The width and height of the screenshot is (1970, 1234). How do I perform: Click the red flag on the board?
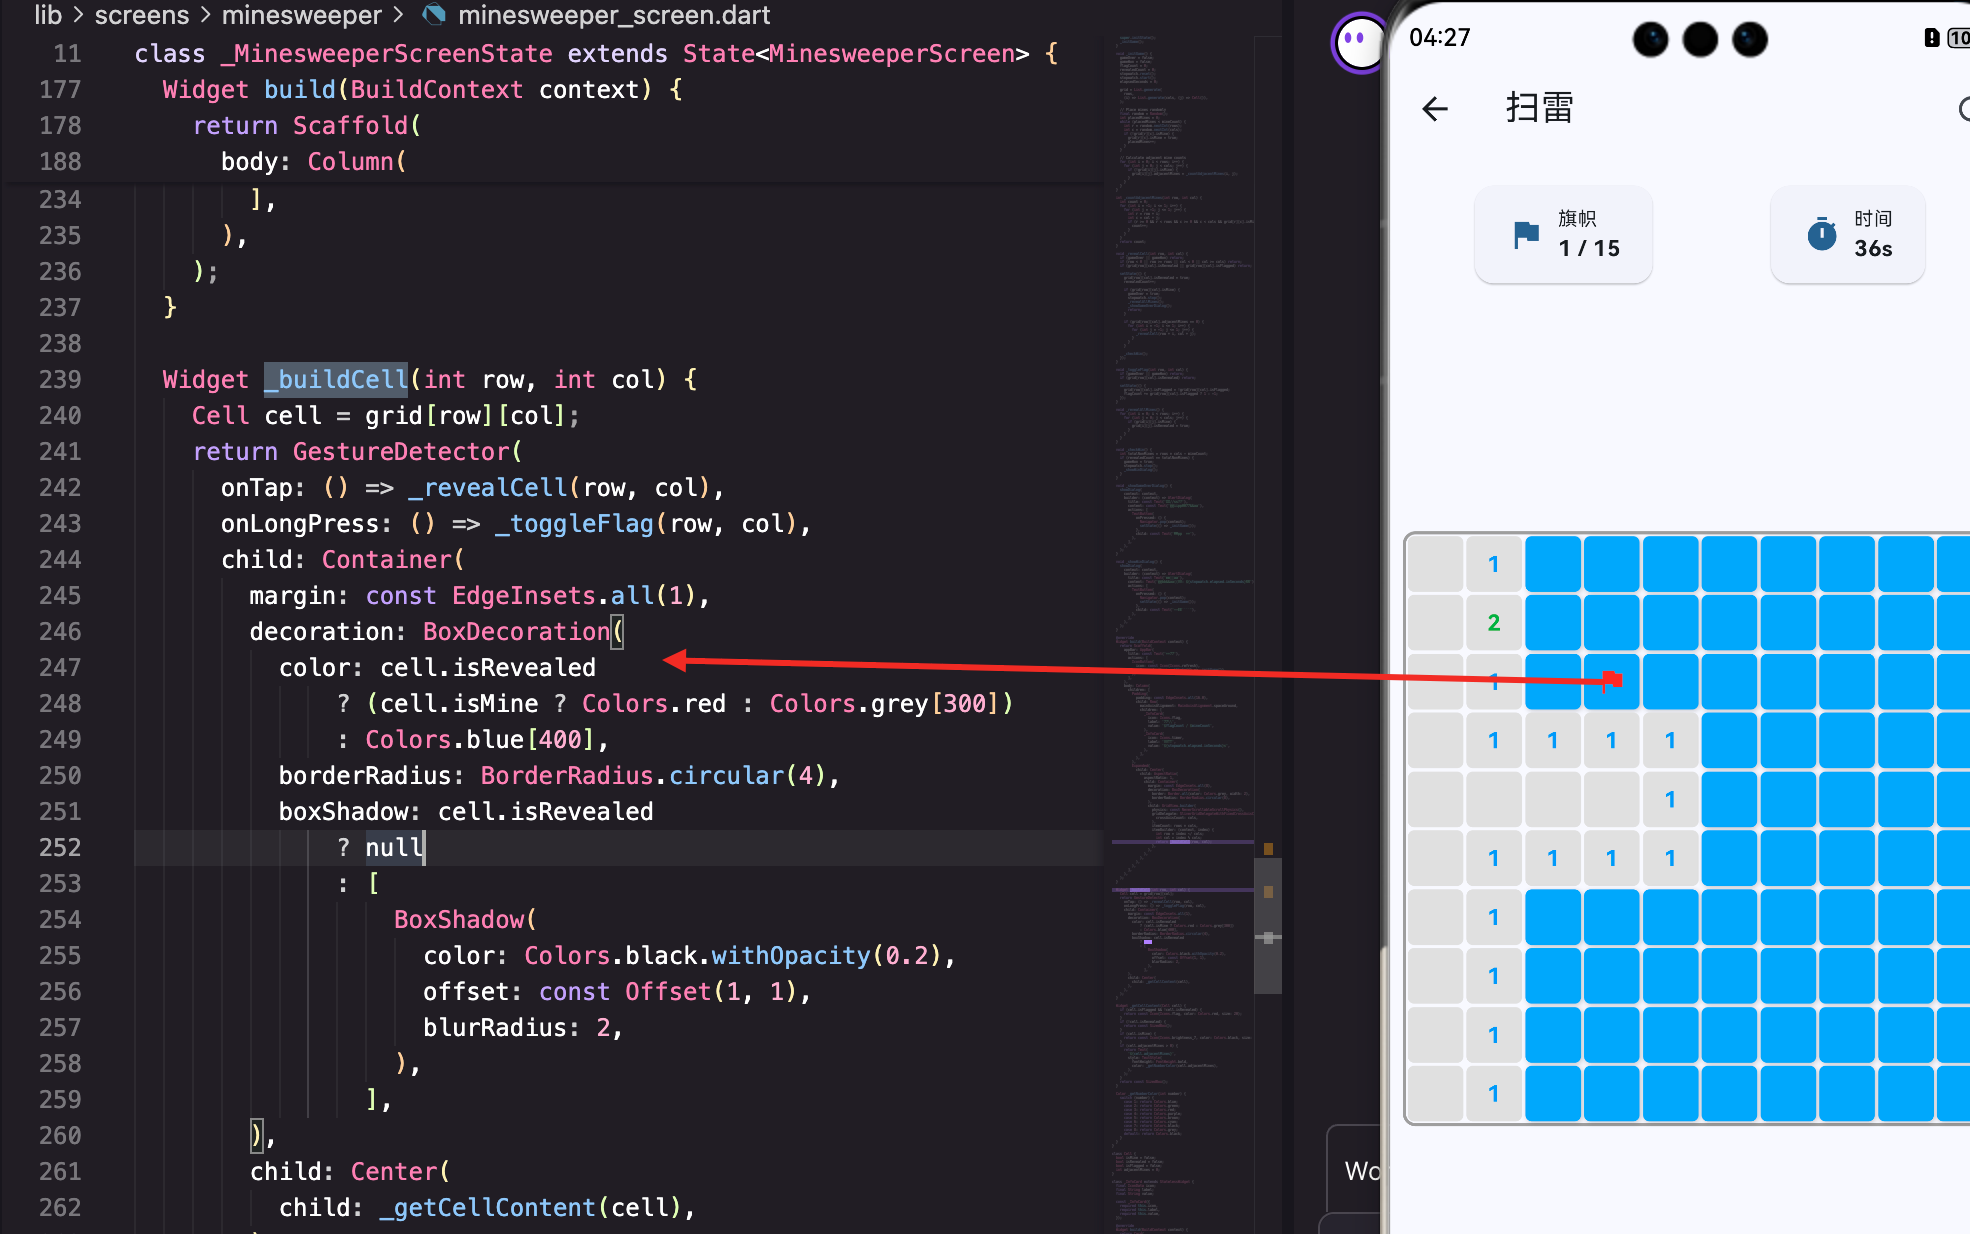1611,681
